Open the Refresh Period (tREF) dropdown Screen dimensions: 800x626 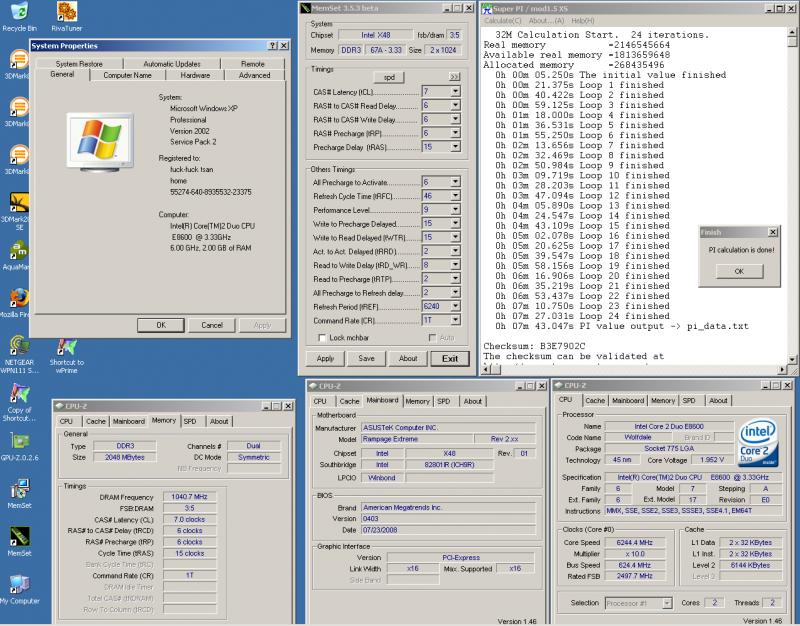pyautogui.click(x=455, y=306)
